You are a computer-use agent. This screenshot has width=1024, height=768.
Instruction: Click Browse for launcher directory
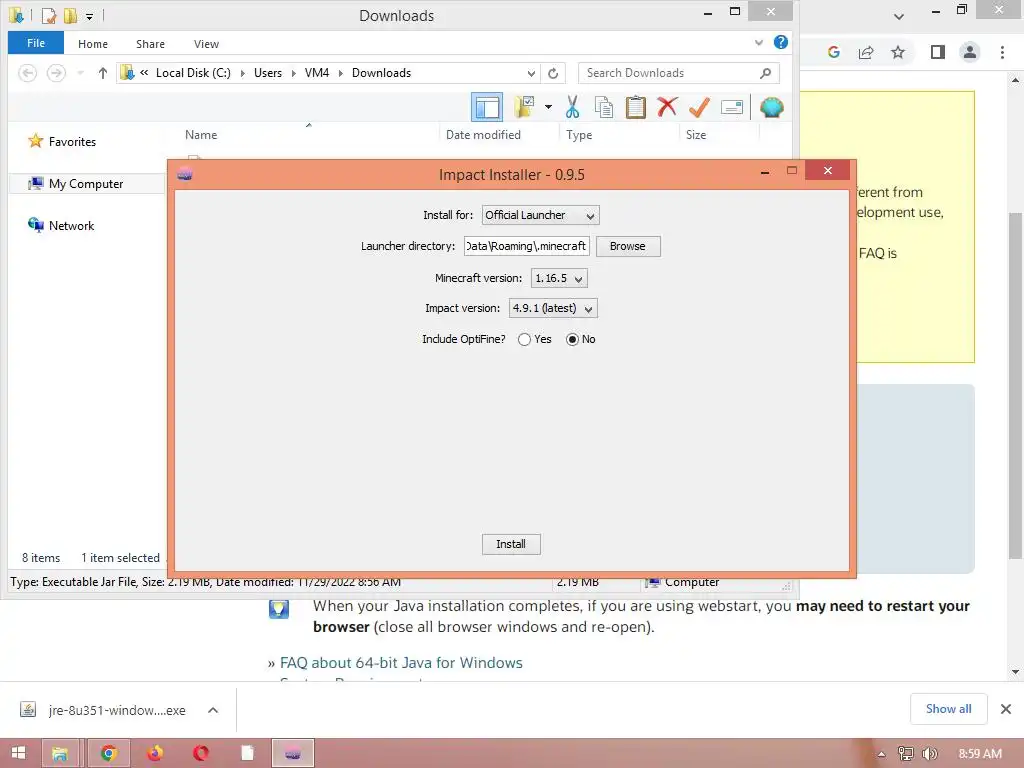(x=628, y=246)
